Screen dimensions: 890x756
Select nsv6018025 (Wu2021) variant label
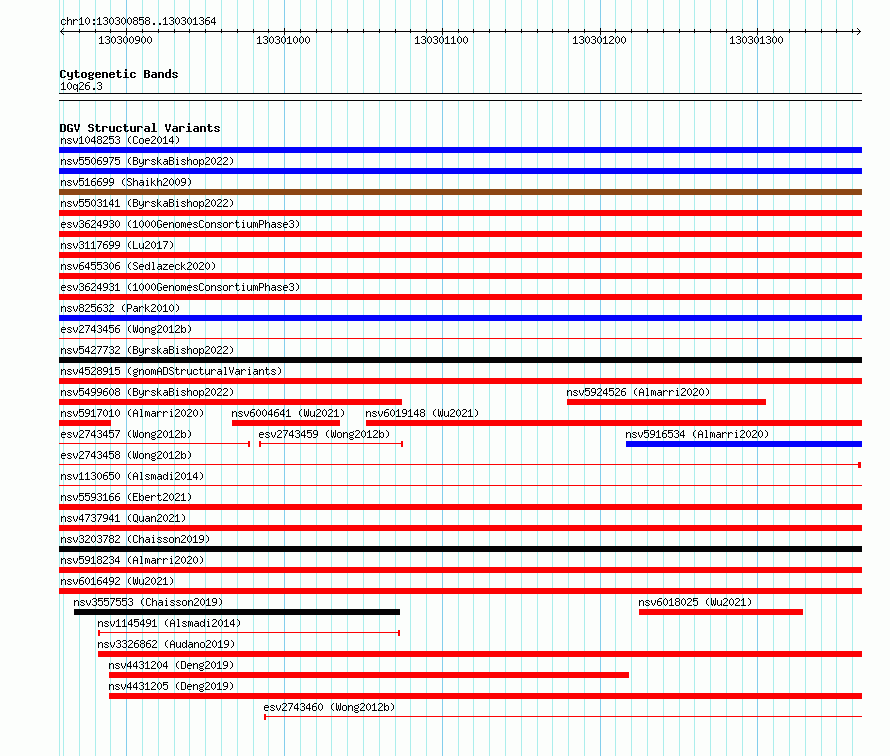coord(695,602)
